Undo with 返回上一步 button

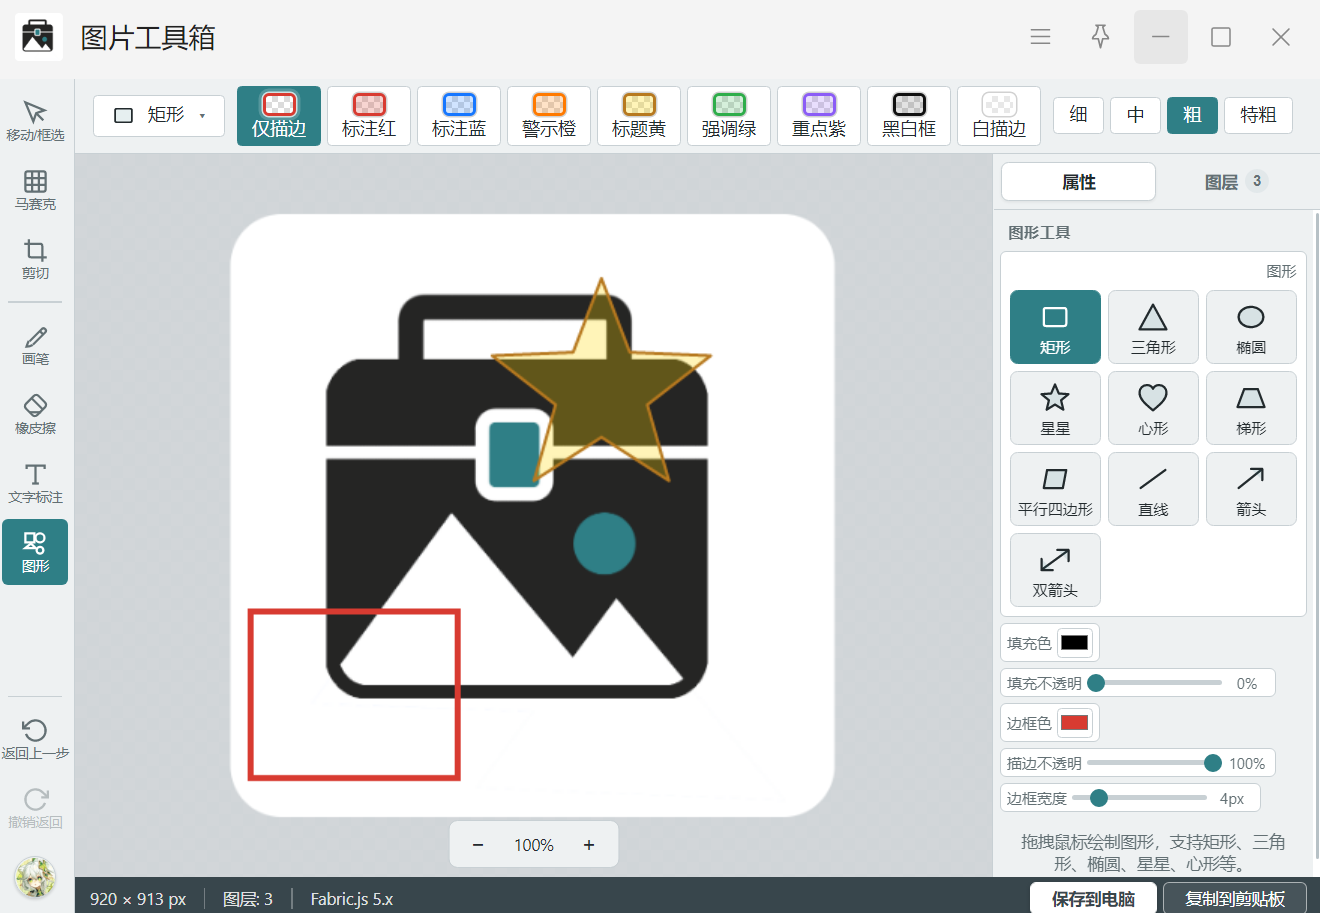click(35, 739)
